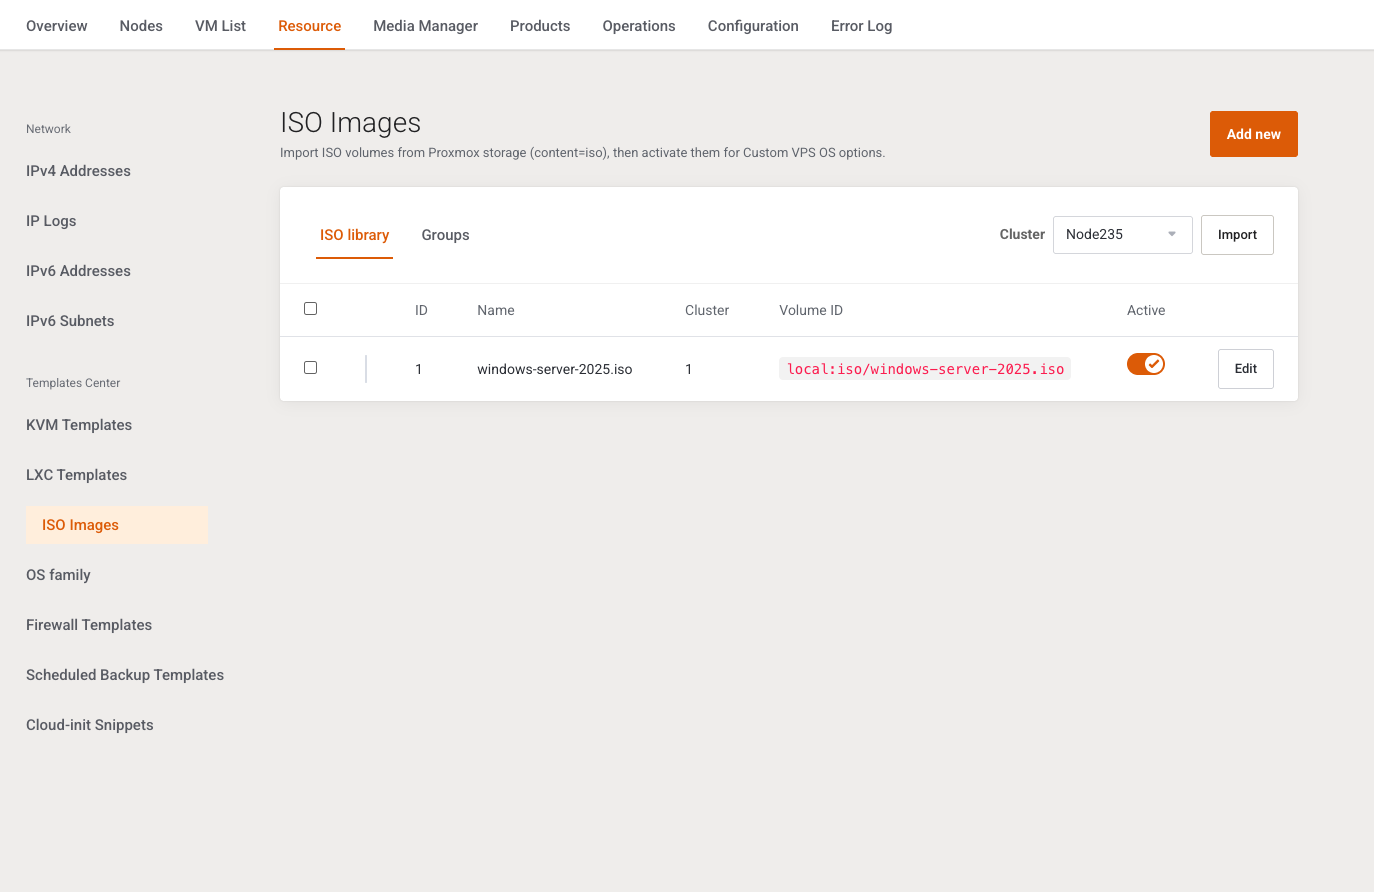Screen dimensions: 1374x892
Task: Go to the Nodes tab
Action: (x=141, y=26)
